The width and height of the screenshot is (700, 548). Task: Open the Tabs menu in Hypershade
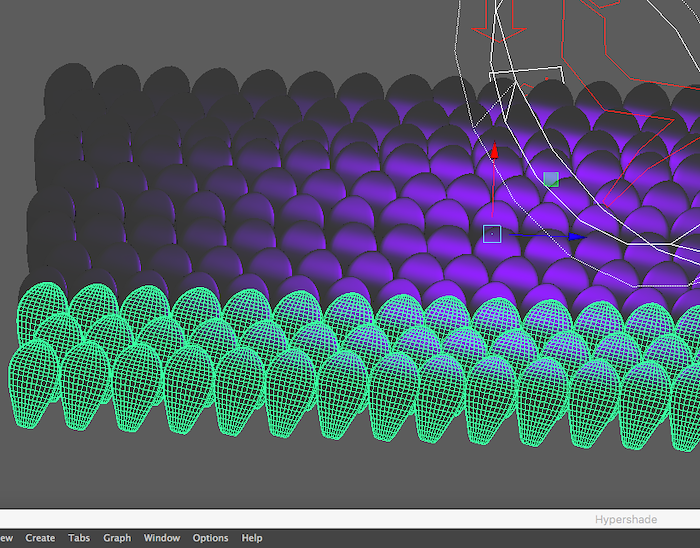click(x=79, y=538)
